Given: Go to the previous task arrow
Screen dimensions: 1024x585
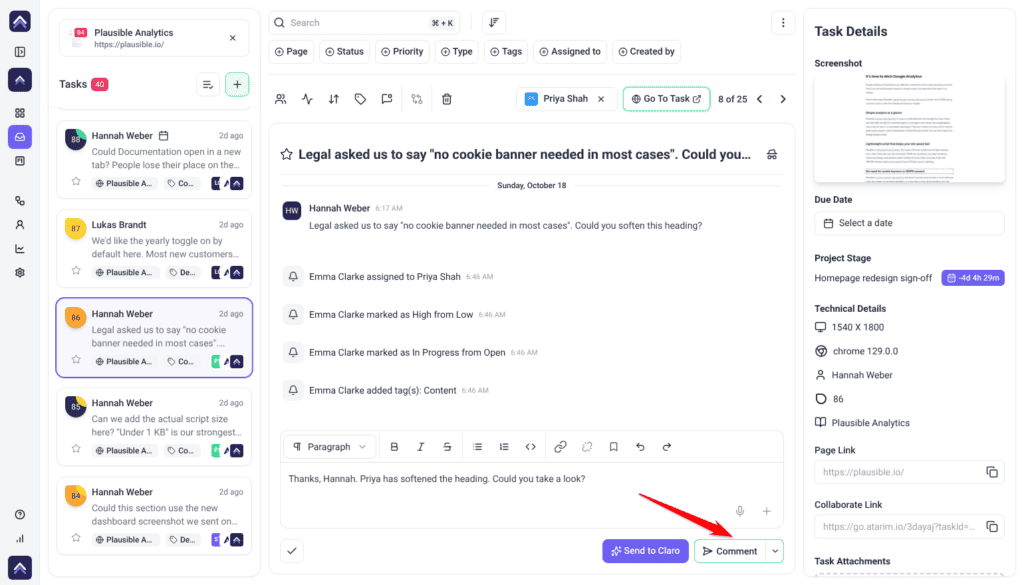Looking at the screenshot, I should tap(760, 99).
